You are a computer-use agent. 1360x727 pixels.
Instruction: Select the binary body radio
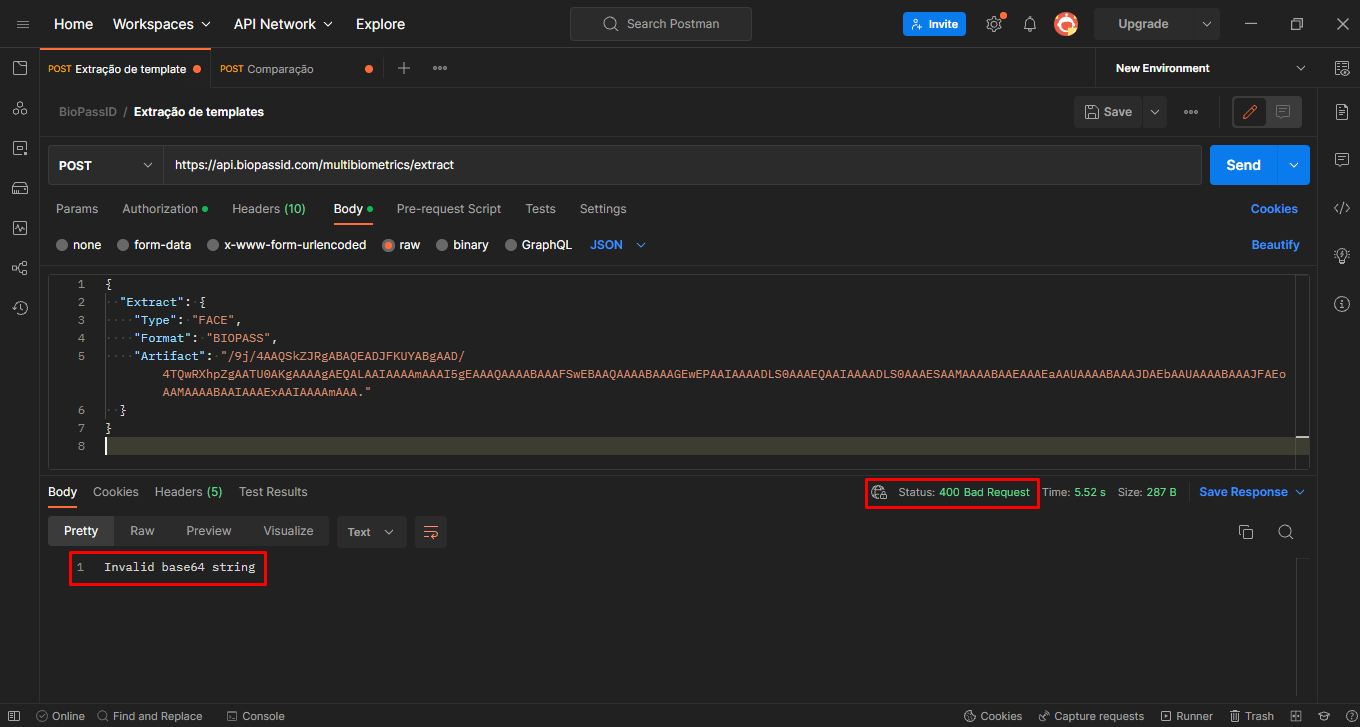pyautogui.click(x=442, y=245)
